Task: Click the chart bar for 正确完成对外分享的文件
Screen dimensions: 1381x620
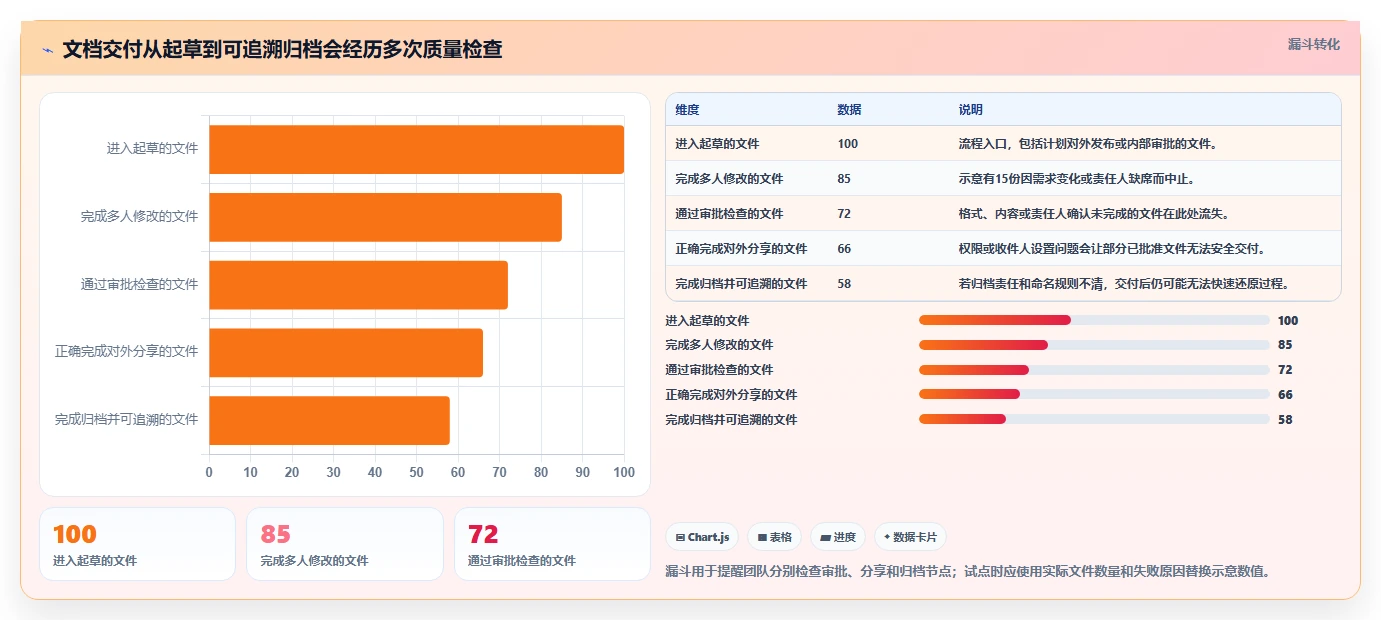Action: 346,352
